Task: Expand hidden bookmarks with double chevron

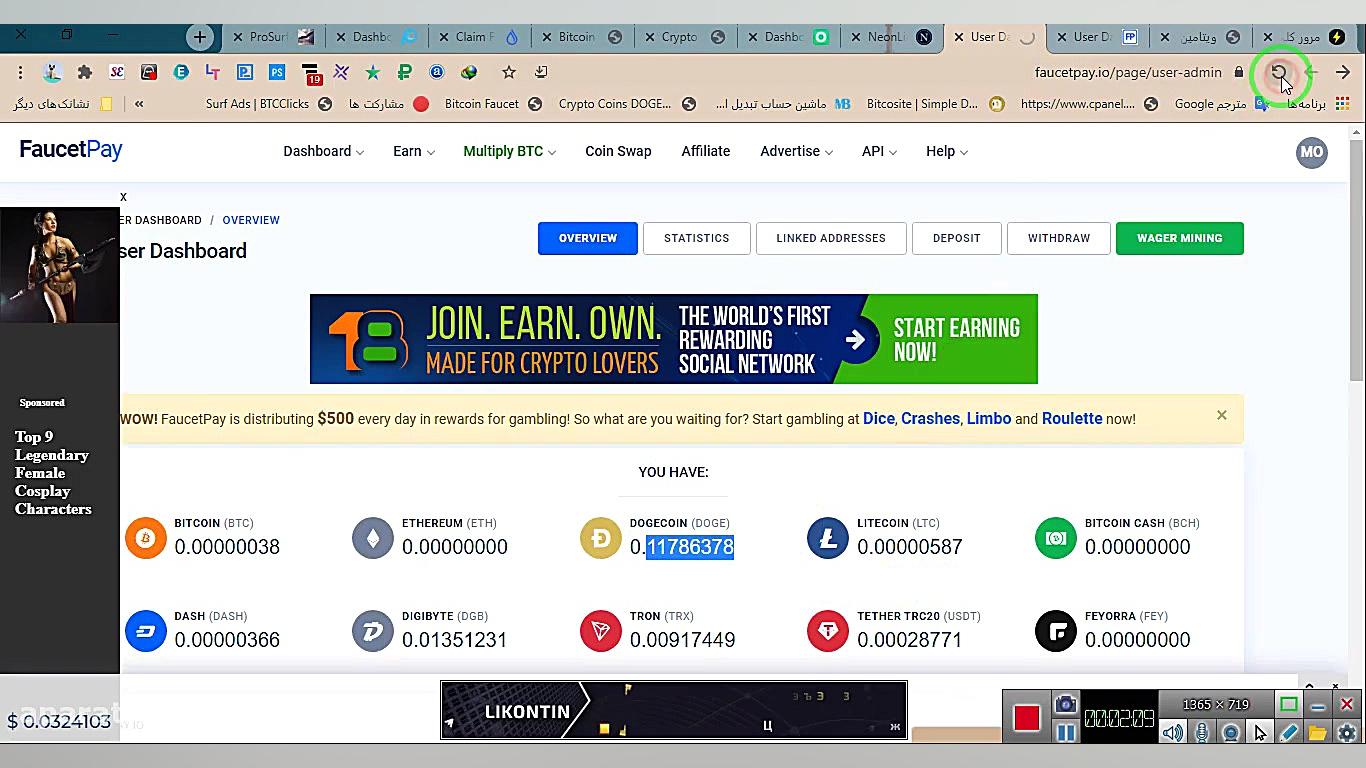Action: [x=139, y=103]
